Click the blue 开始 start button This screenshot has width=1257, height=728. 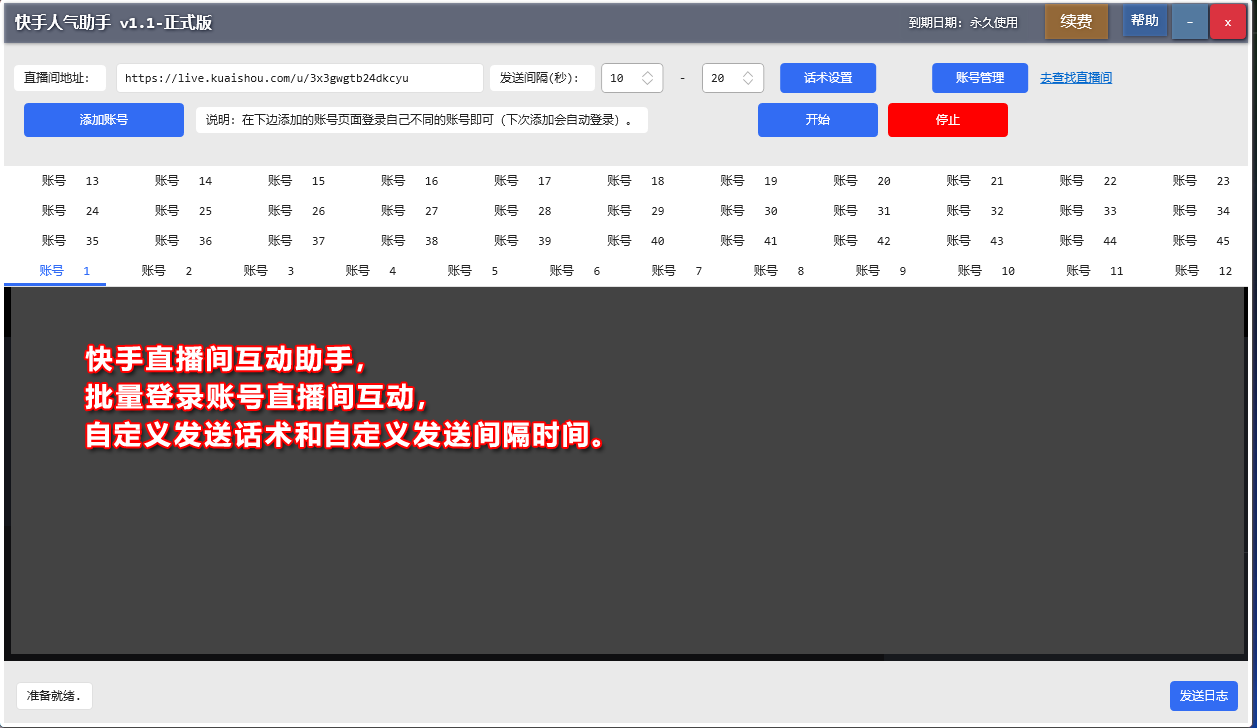click(818, 120)
